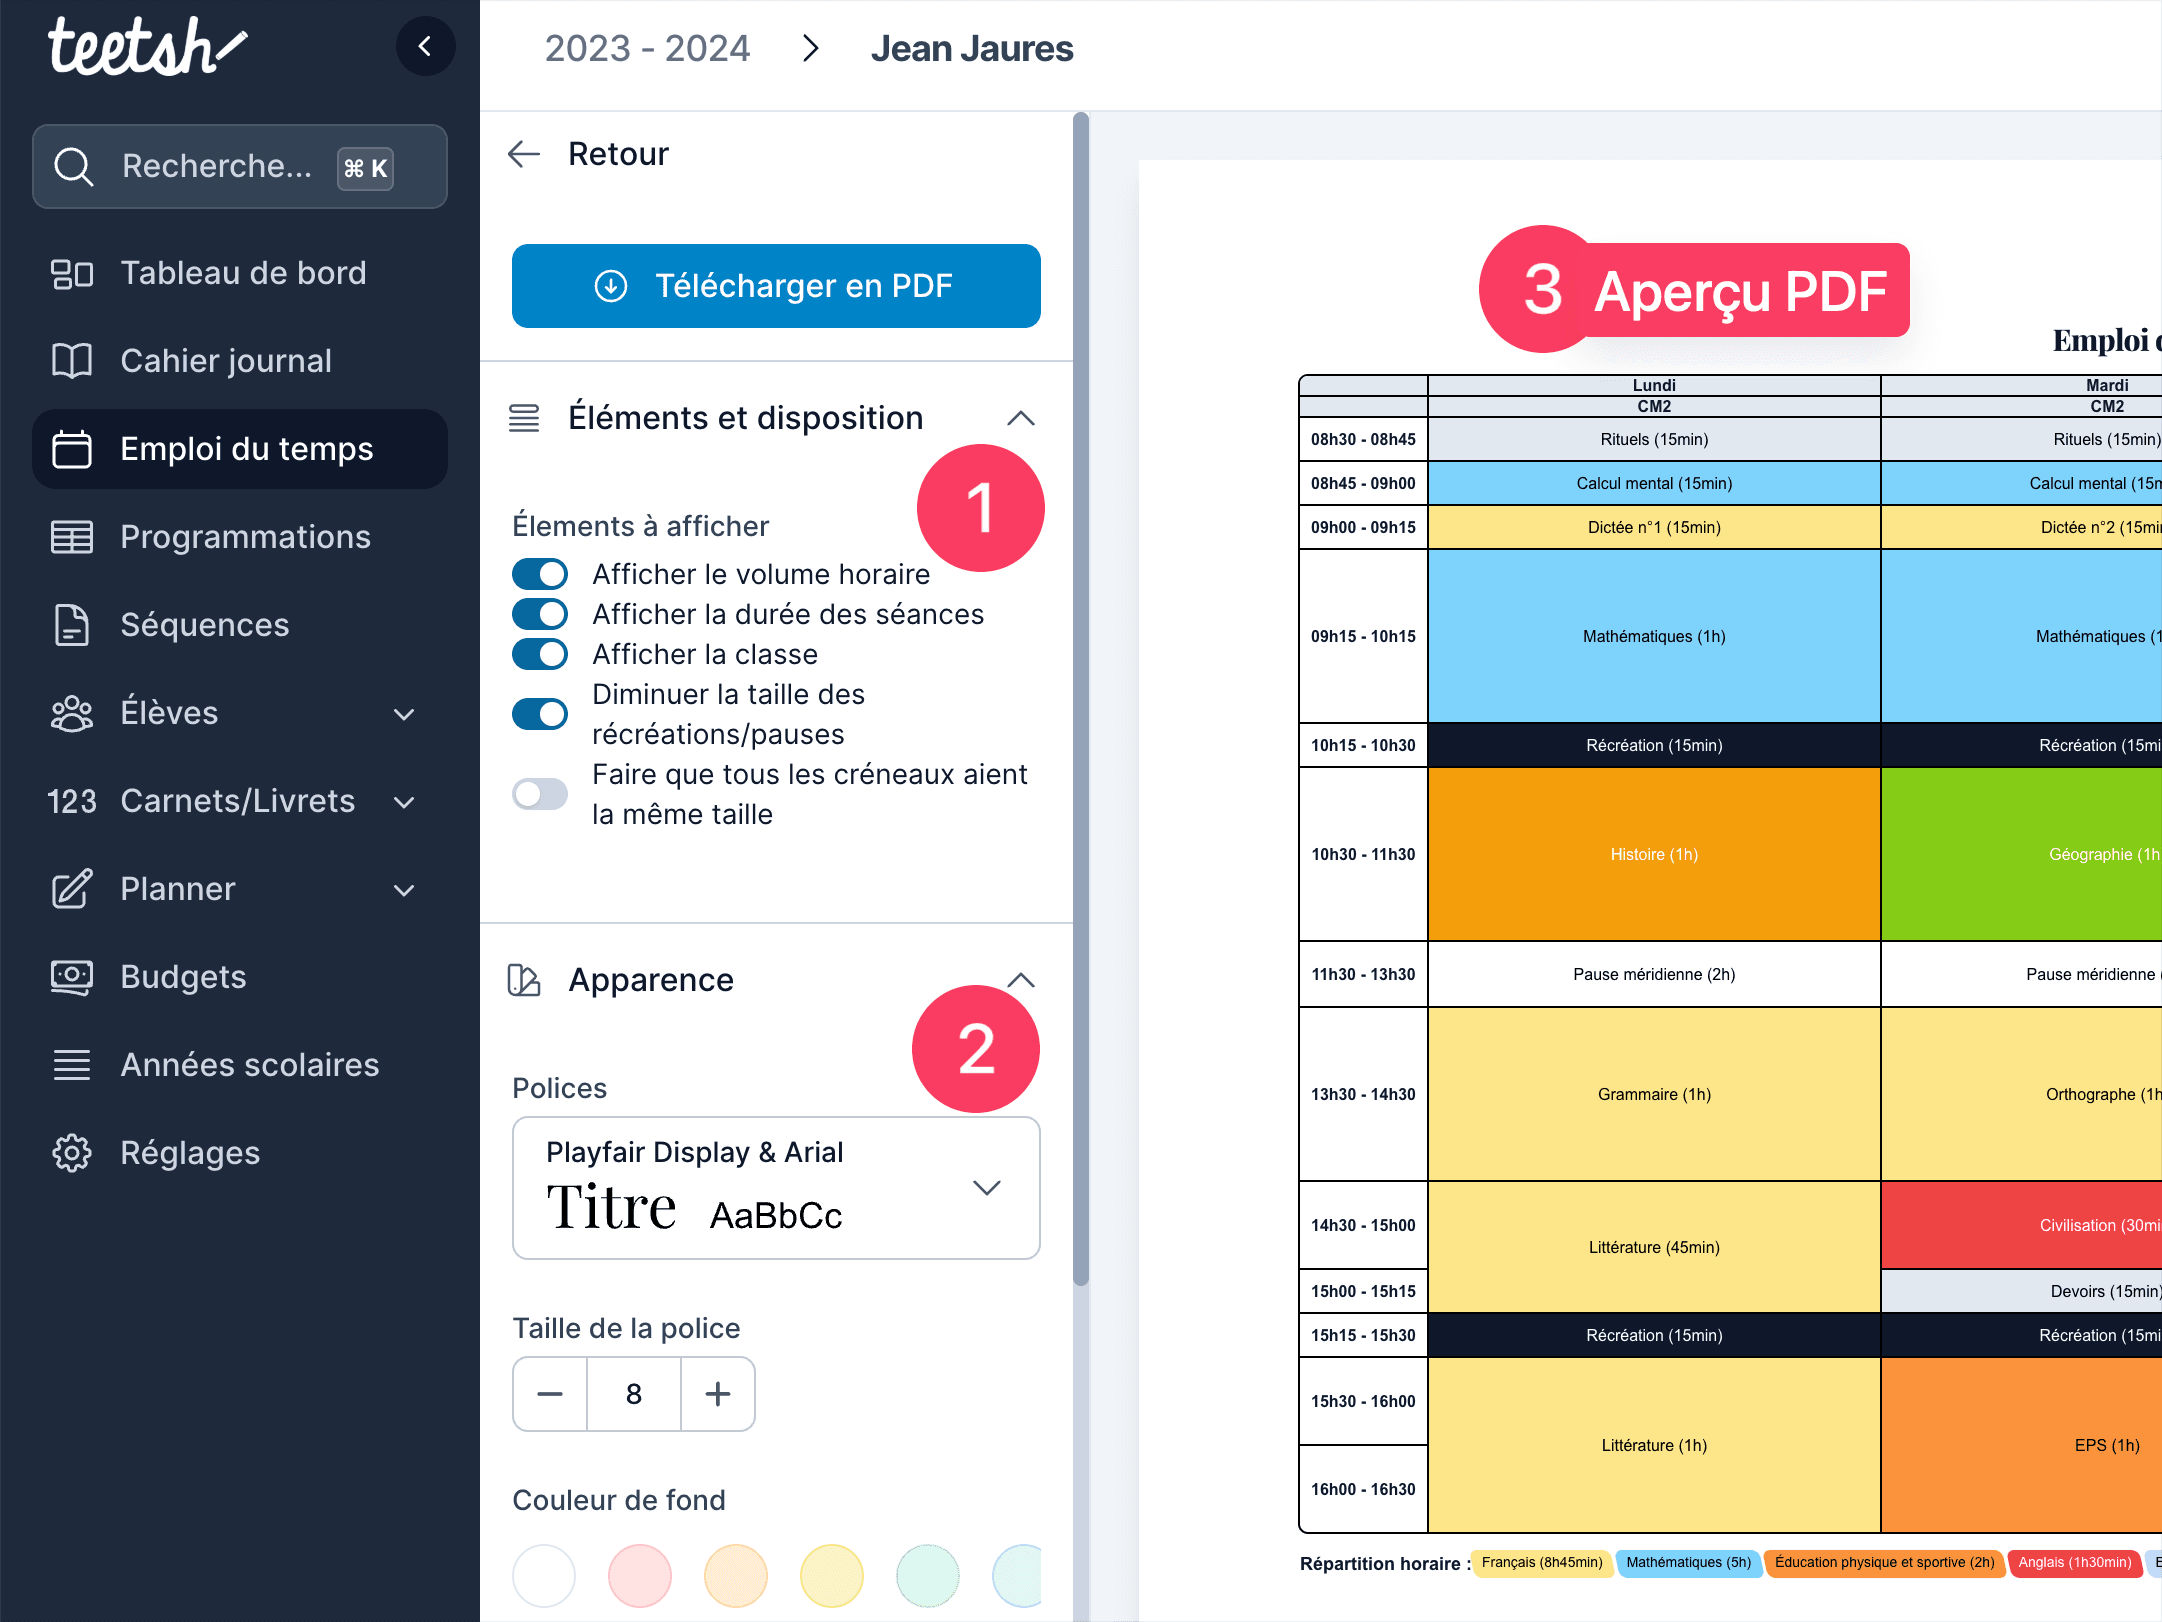
Task: Toggle Afficher la durée des séances
Action: coord(540,614)
